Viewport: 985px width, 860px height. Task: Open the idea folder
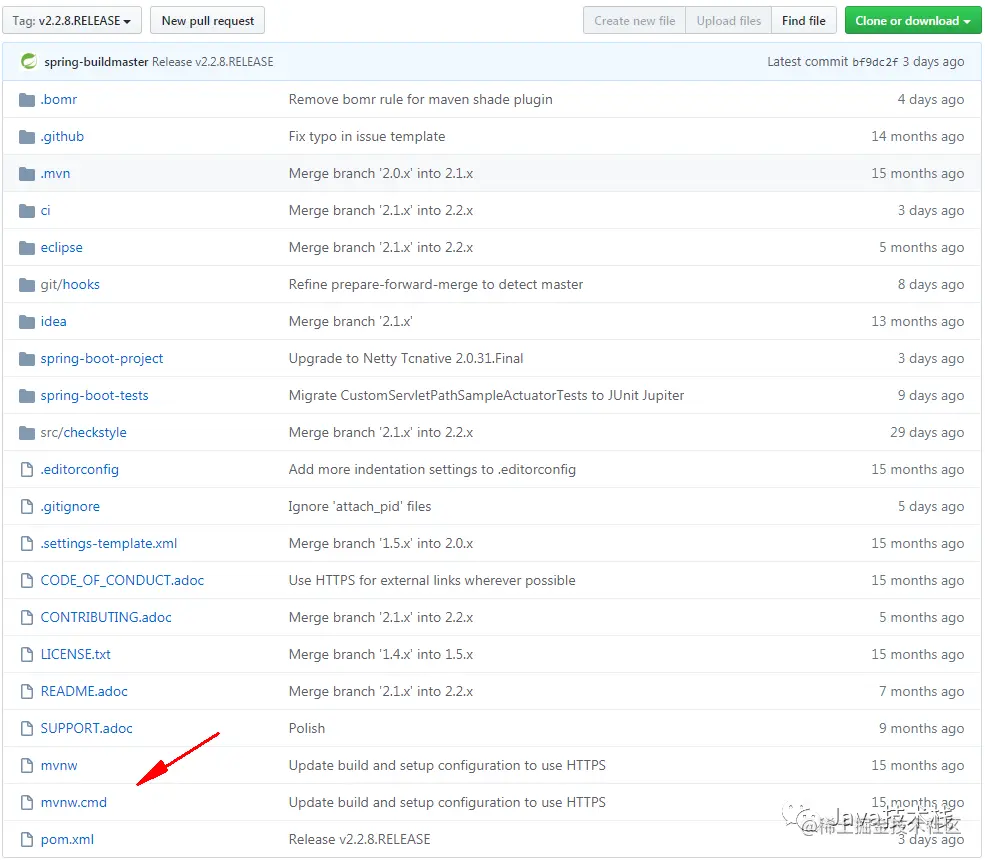click(x=53, y=322)
